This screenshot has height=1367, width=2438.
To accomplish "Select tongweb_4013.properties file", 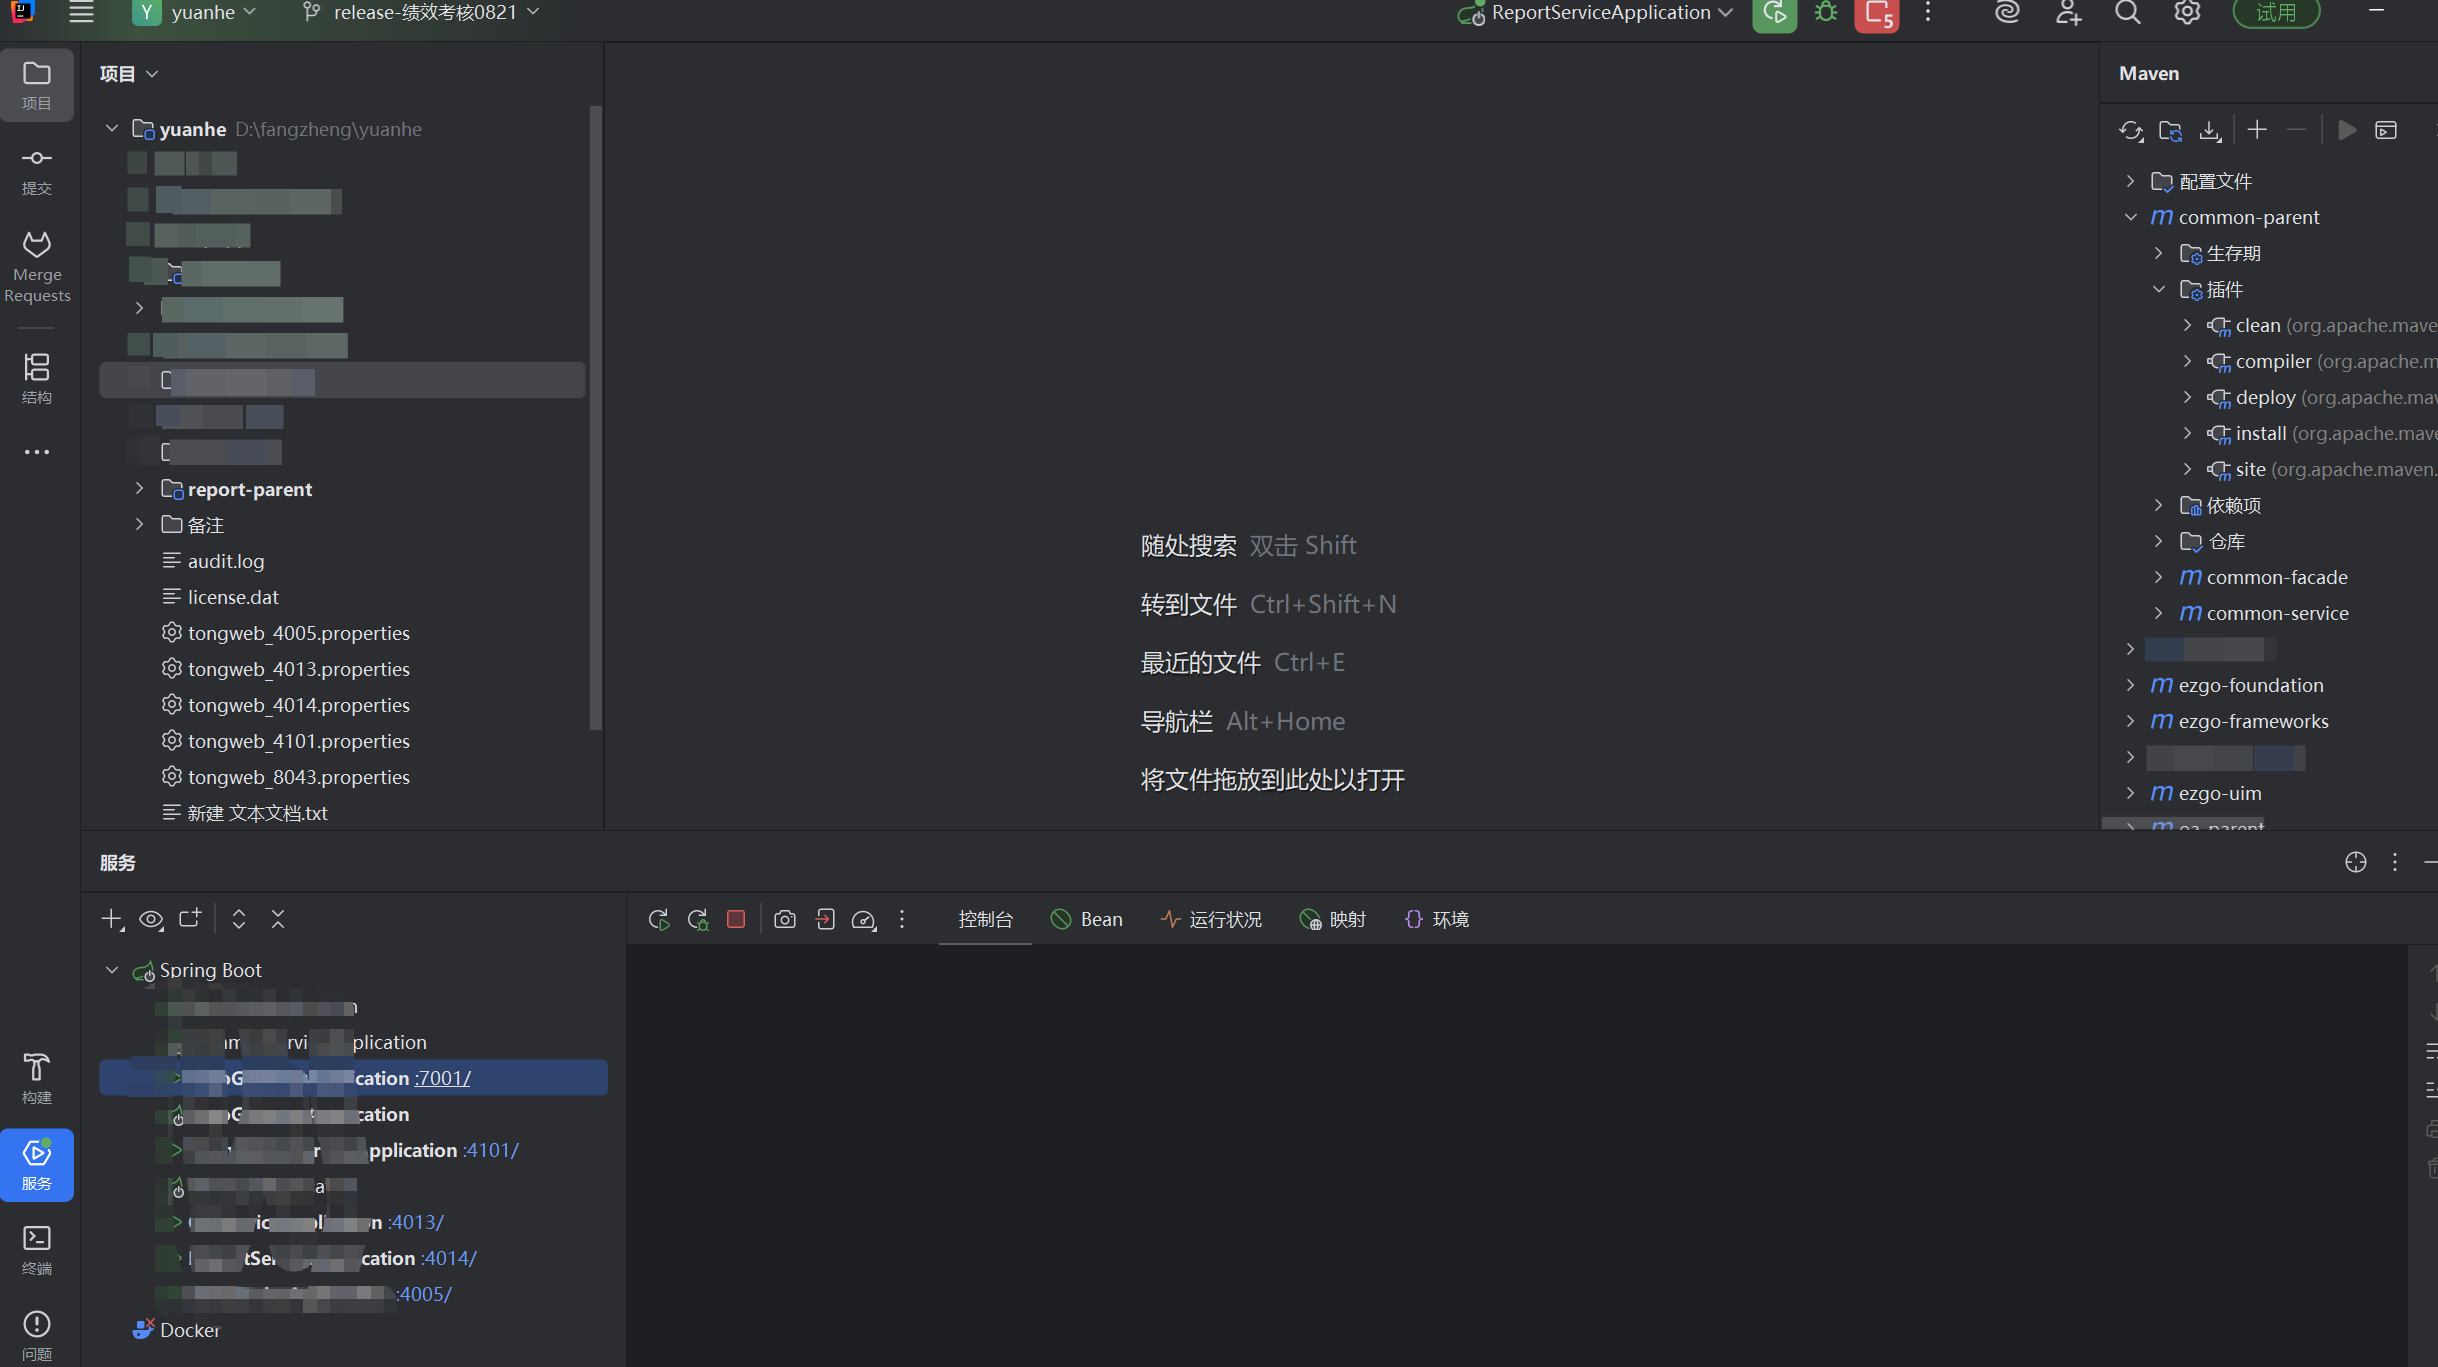I will pyautogui.click(x=299, y=669).
